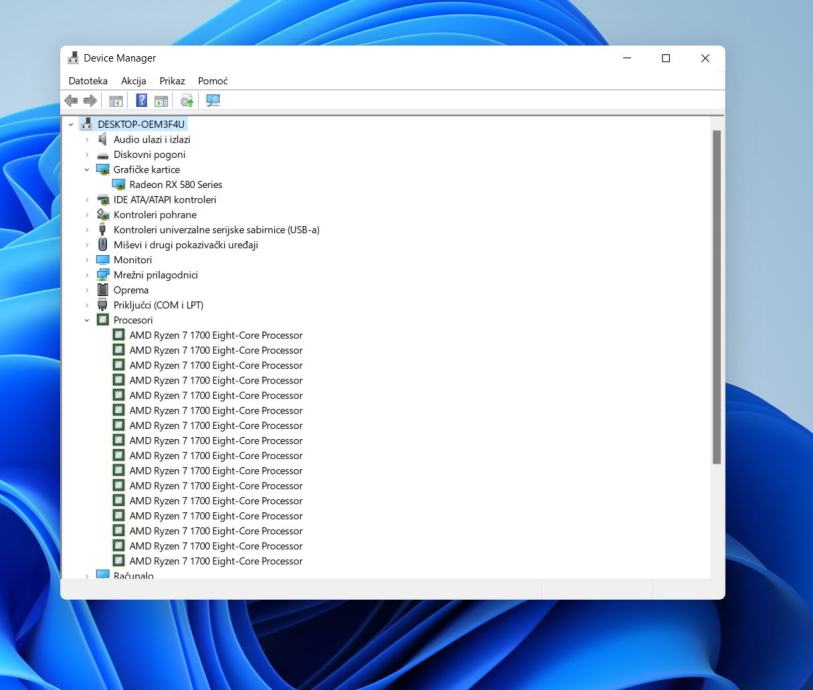Screen dimensions: 813x690
Task: Click the green-arrow update driver toolbar icon
Action: click(187, 100)
